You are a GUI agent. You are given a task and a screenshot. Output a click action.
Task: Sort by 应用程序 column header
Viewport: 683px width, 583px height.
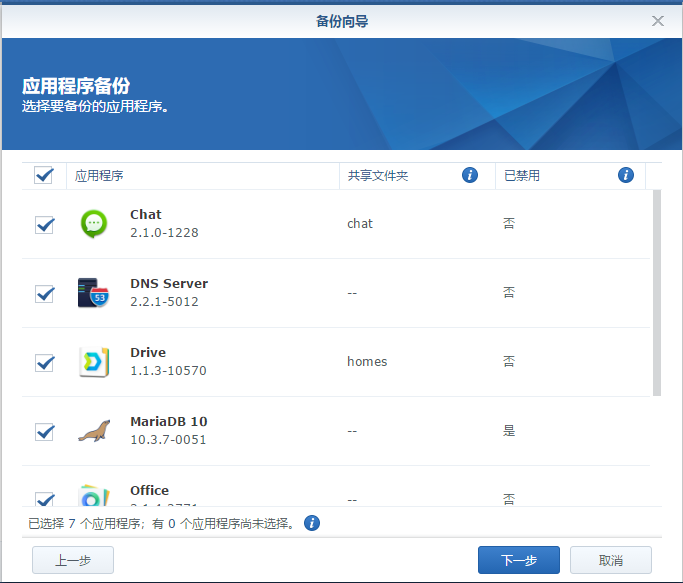203,176
